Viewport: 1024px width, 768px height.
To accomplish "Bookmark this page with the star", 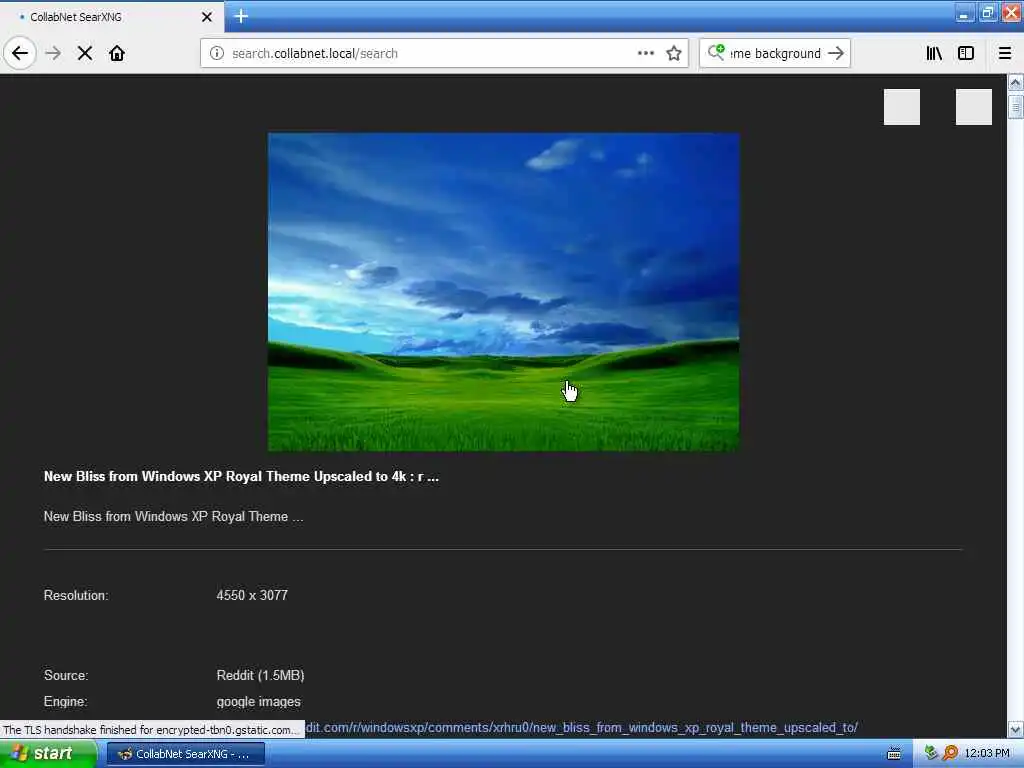I will point(674,53).
